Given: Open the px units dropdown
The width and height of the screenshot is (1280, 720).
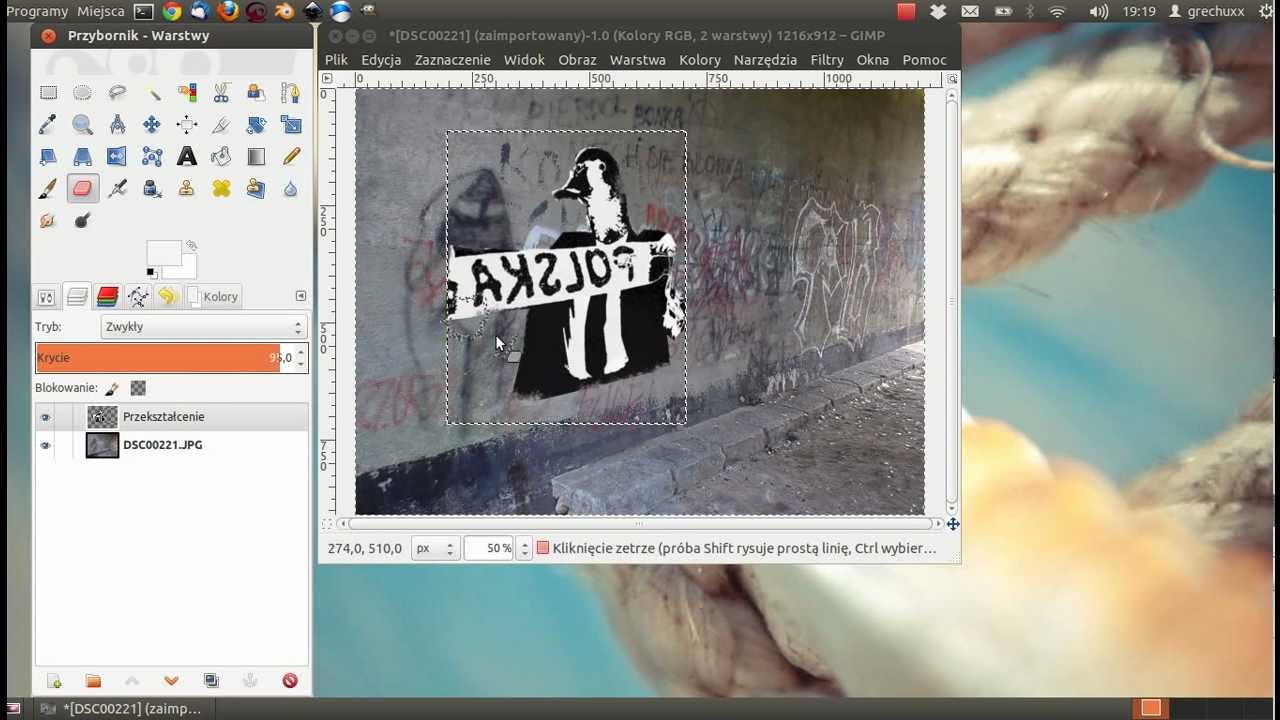Looking at the screenshot, I should tap(435, 548).
